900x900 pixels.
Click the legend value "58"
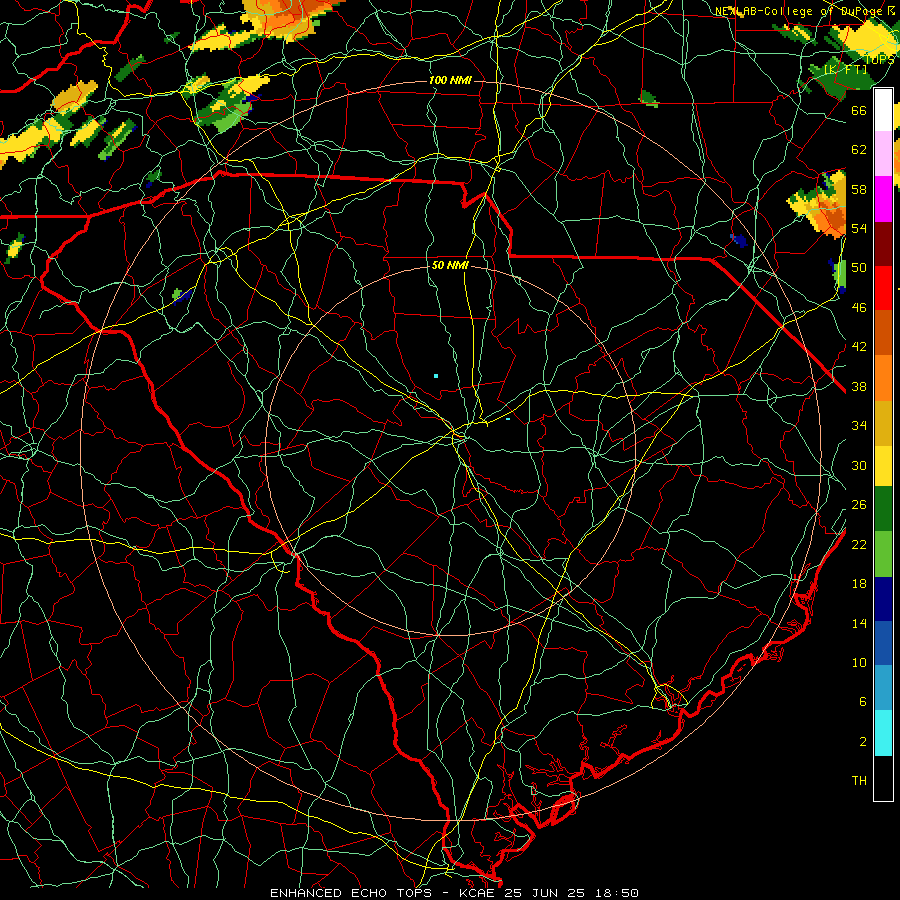click(859, 189)
